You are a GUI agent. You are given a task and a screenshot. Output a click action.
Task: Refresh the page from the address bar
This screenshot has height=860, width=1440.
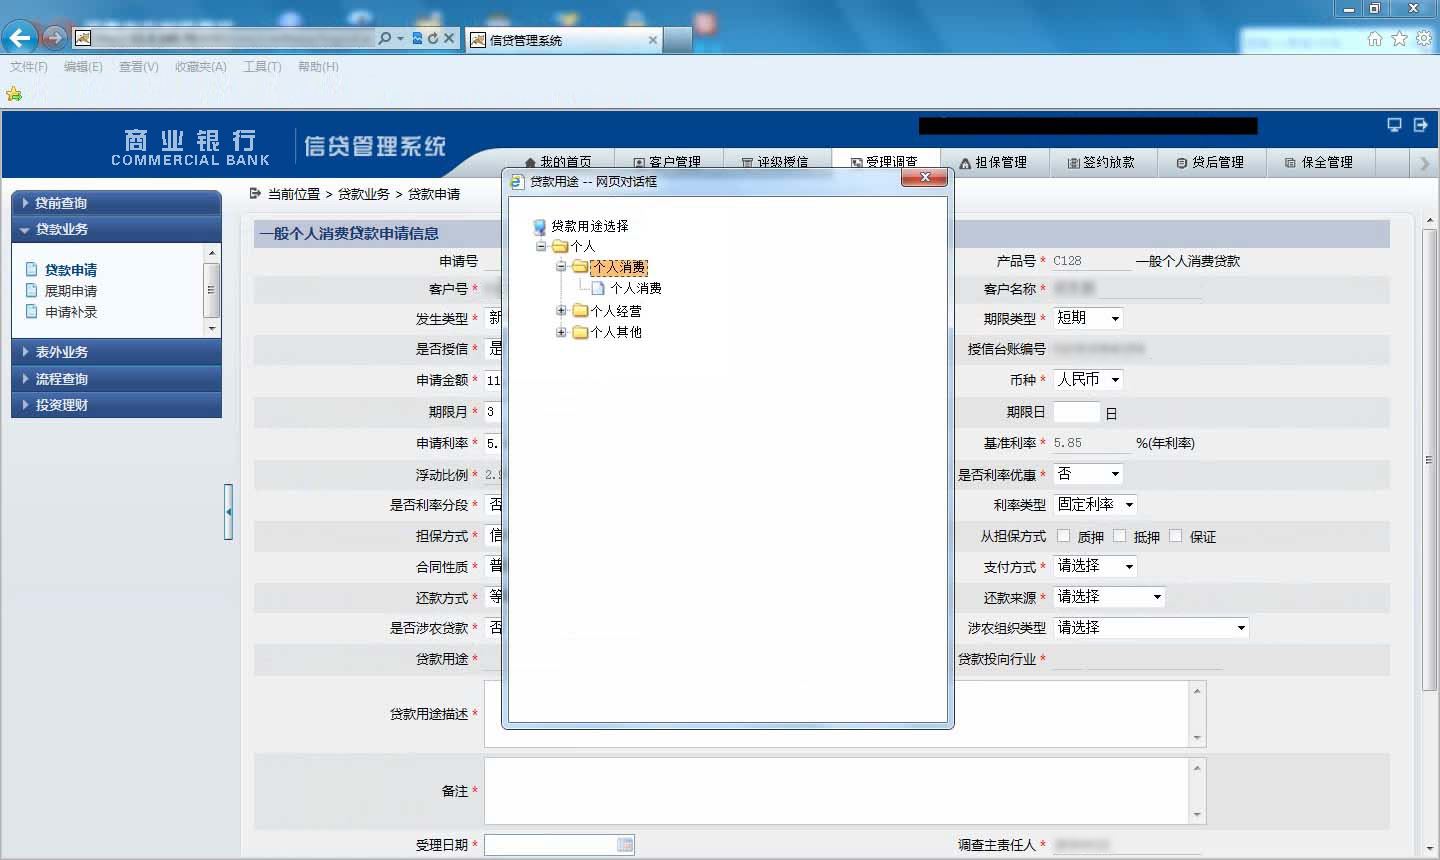[433, 38]
